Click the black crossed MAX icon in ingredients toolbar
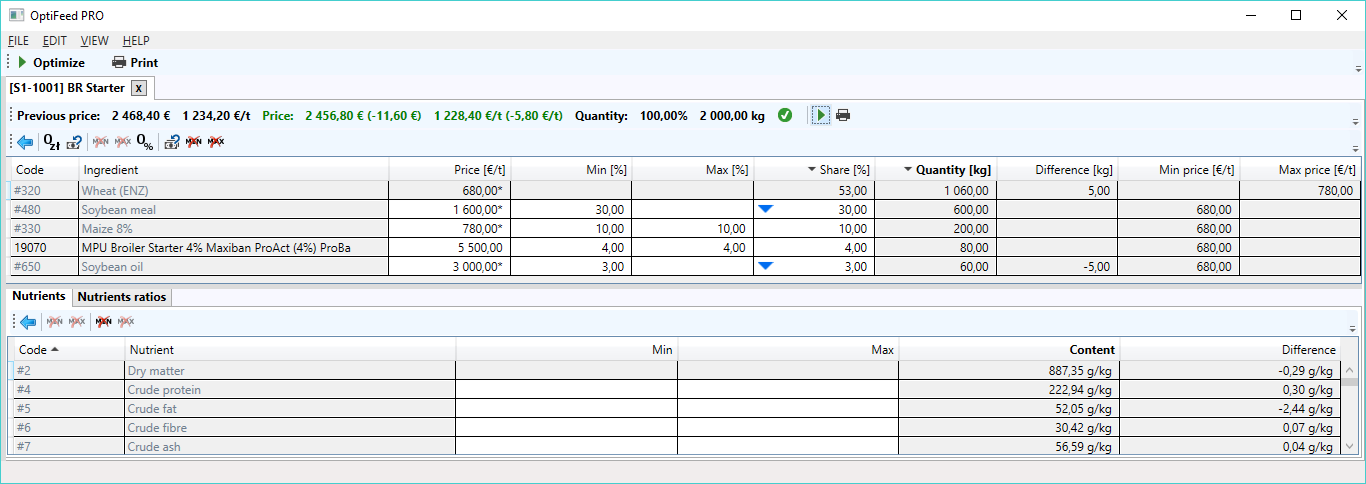 tap(215, 142)
